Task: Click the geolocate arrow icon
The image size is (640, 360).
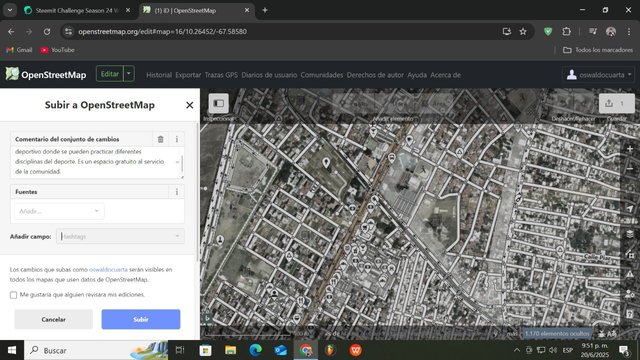Action: pyautogui.click(x=630, y=209)
